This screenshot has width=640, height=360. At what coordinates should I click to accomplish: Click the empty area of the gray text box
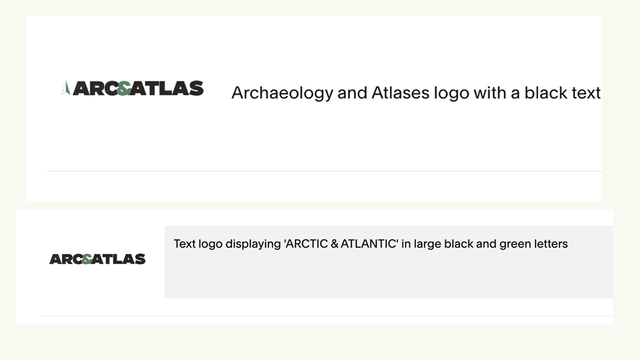(389, 276)
